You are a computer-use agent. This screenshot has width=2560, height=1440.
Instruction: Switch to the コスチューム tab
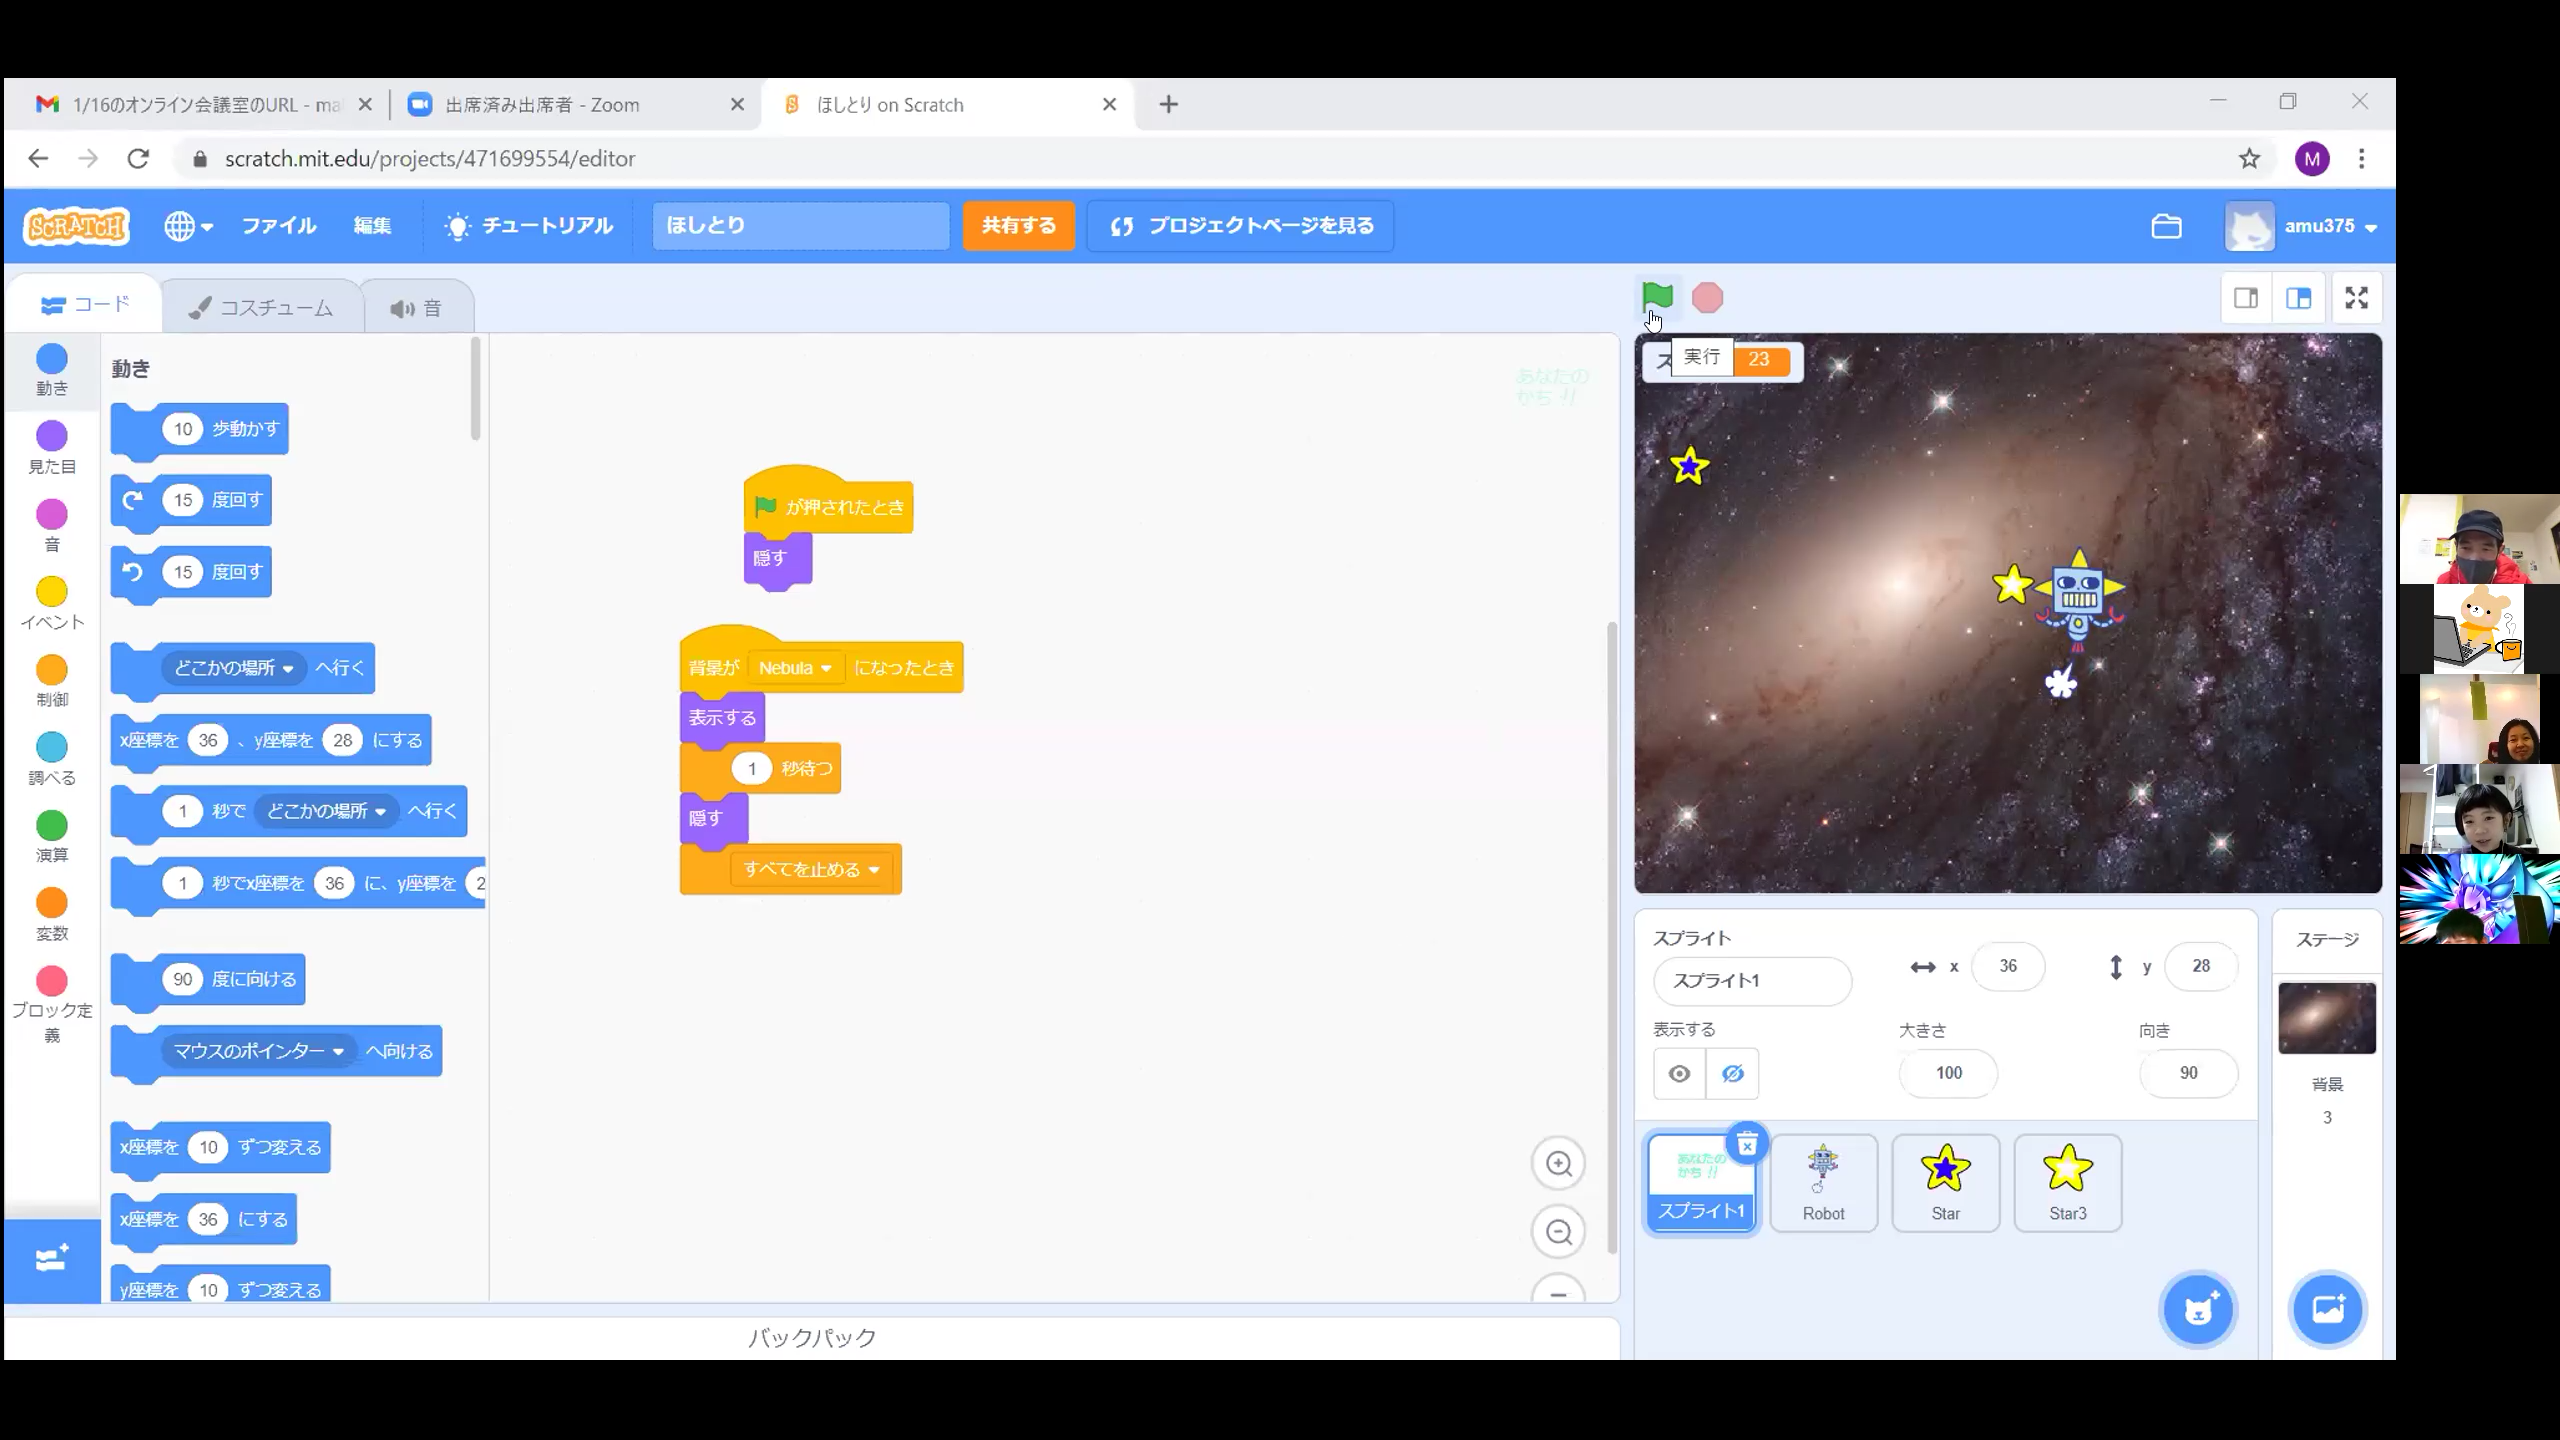[261, 308]
